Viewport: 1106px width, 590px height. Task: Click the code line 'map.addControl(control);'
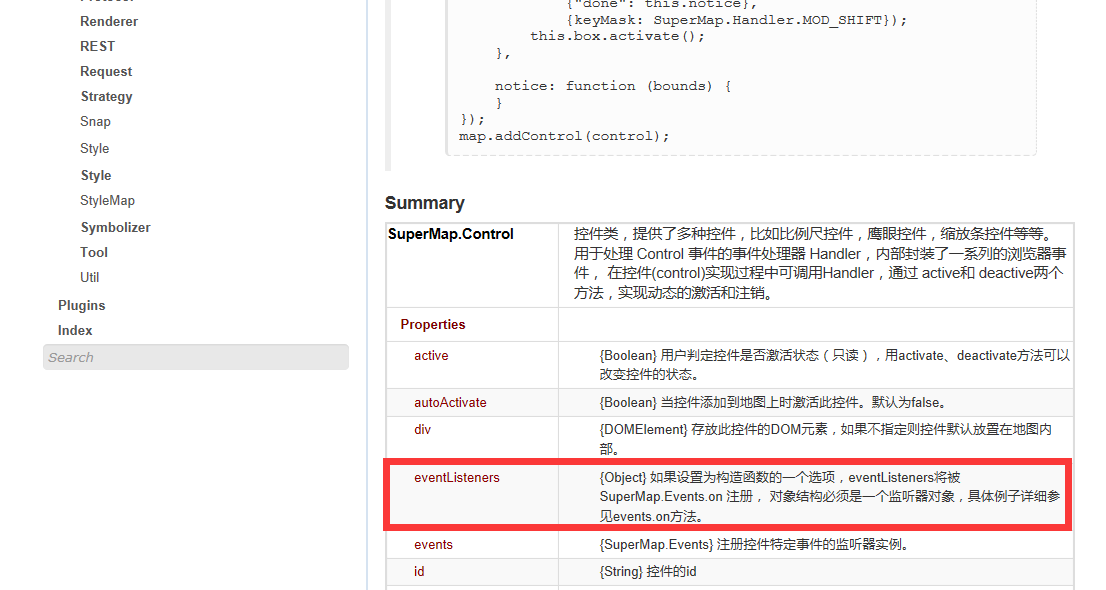click(x=564, y=136)
